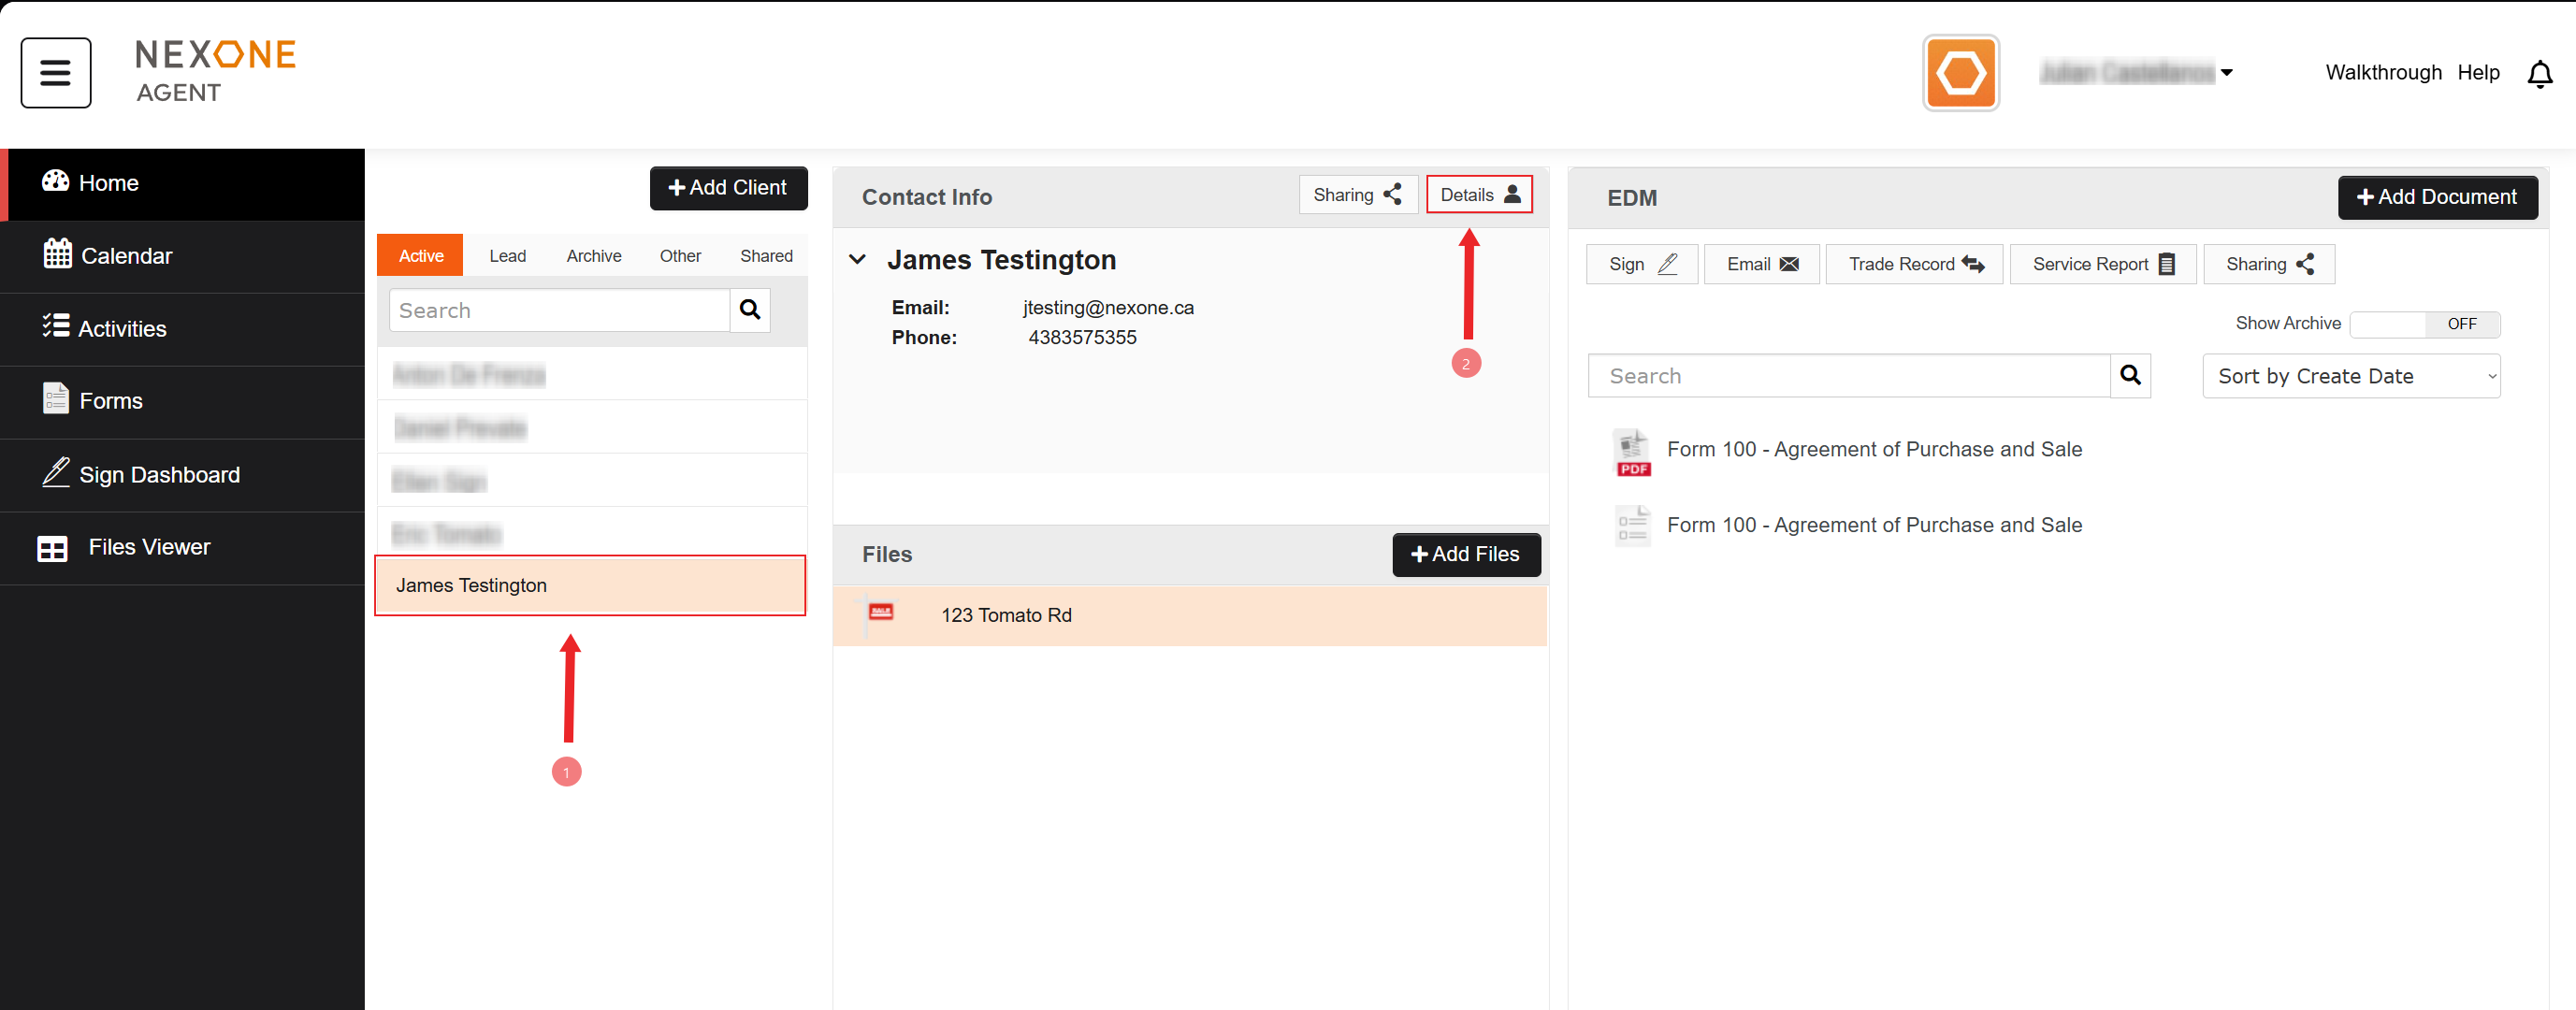2576x1010 pixels.
Task: Open the hamburger menu icon
Action: 56,73
